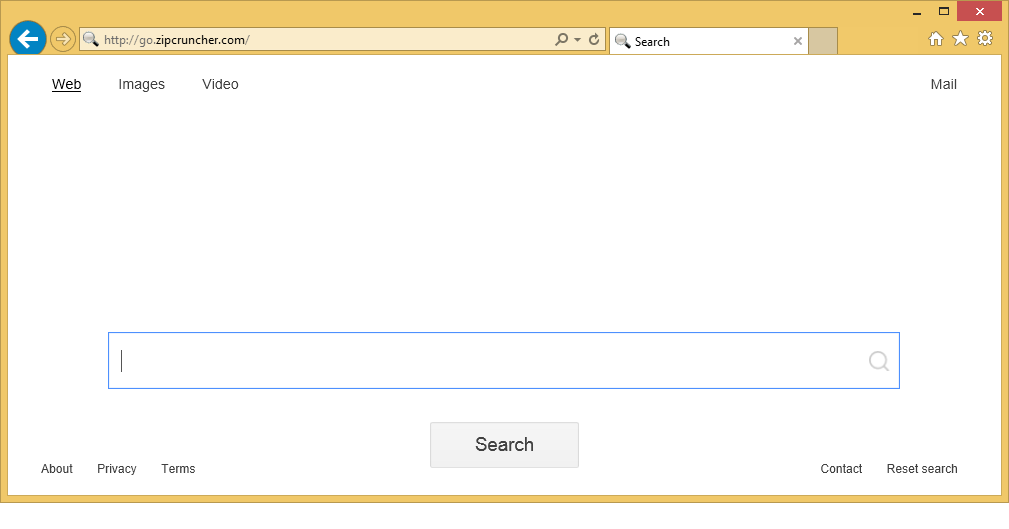Select the Web search category
Viewport: 1009px width, 529px height.
(x=66, y=84)
